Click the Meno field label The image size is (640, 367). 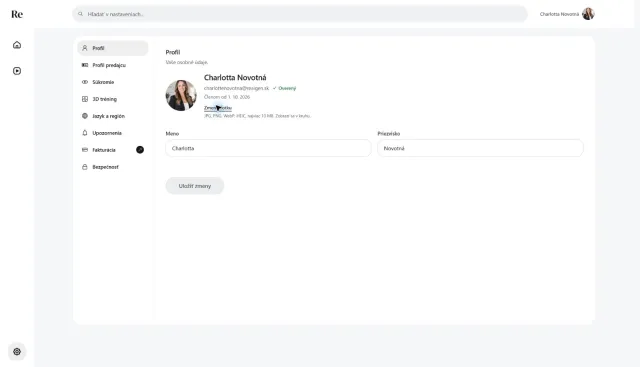172,133
